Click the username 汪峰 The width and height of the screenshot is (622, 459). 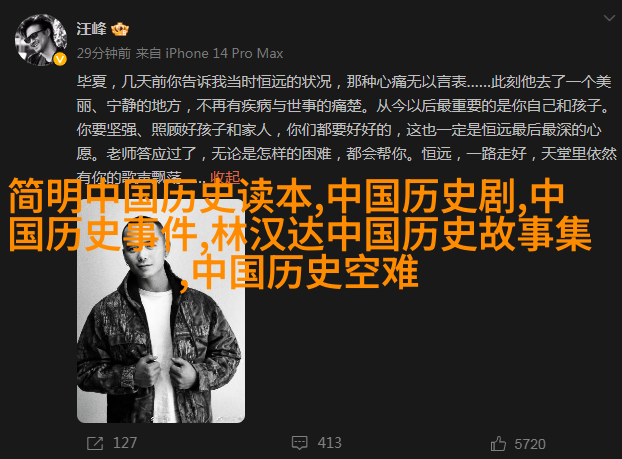pyautogui.click(x=92, y=29)
